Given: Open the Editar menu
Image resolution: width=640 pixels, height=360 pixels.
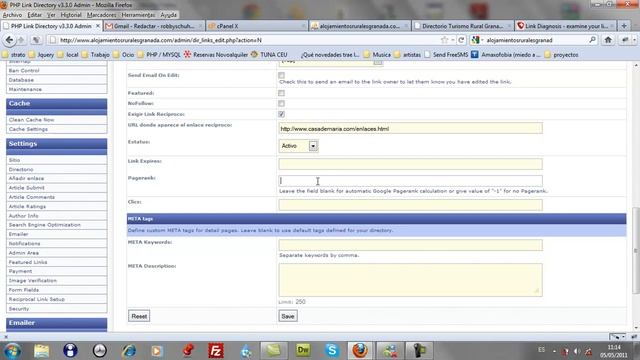Looking at the screenshot, I should [35, 15].
